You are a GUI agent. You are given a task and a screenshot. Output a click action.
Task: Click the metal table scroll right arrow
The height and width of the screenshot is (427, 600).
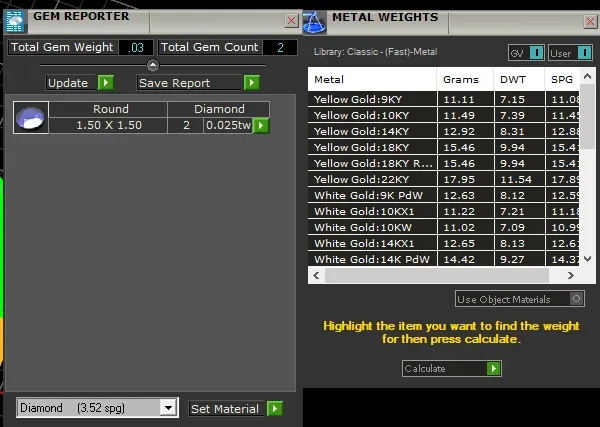coord(571,275)
